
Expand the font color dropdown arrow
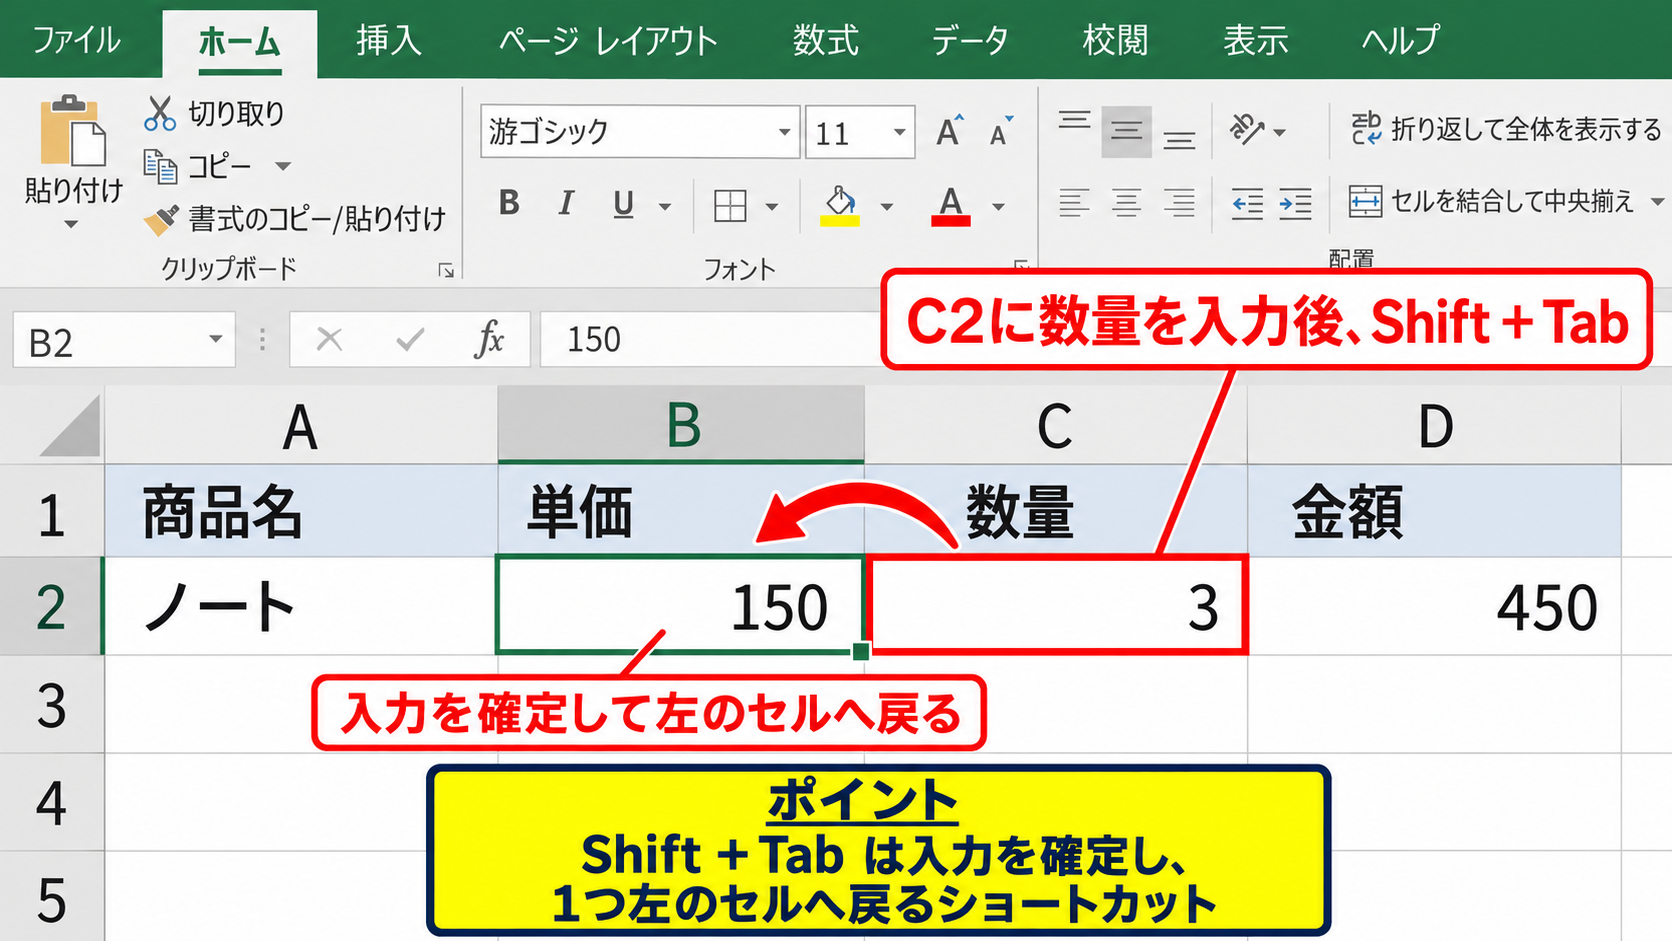[x=998, y=207]
